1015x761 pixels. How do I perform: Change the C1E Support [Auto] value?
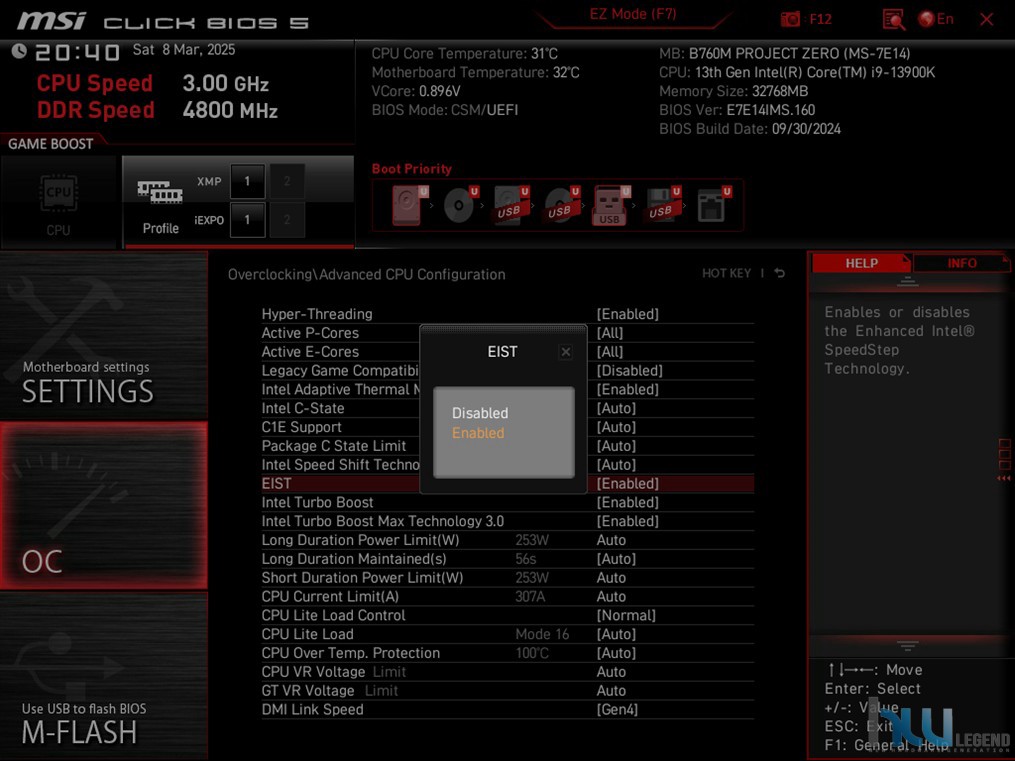coord(616,426)
